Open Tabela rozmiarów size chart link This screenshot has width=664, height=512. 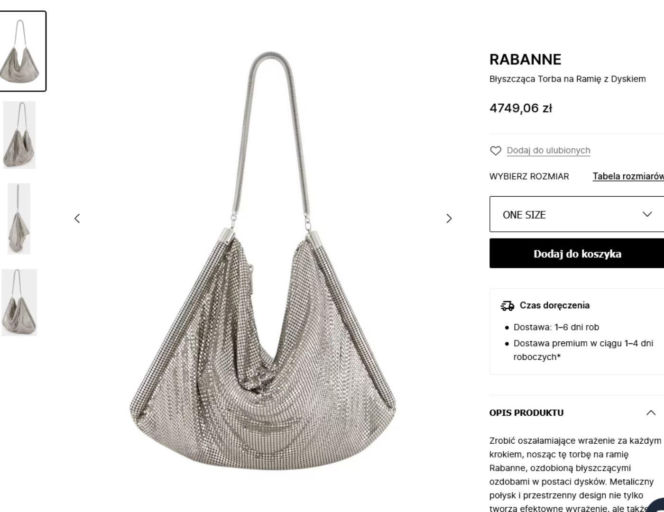[628, 176]
